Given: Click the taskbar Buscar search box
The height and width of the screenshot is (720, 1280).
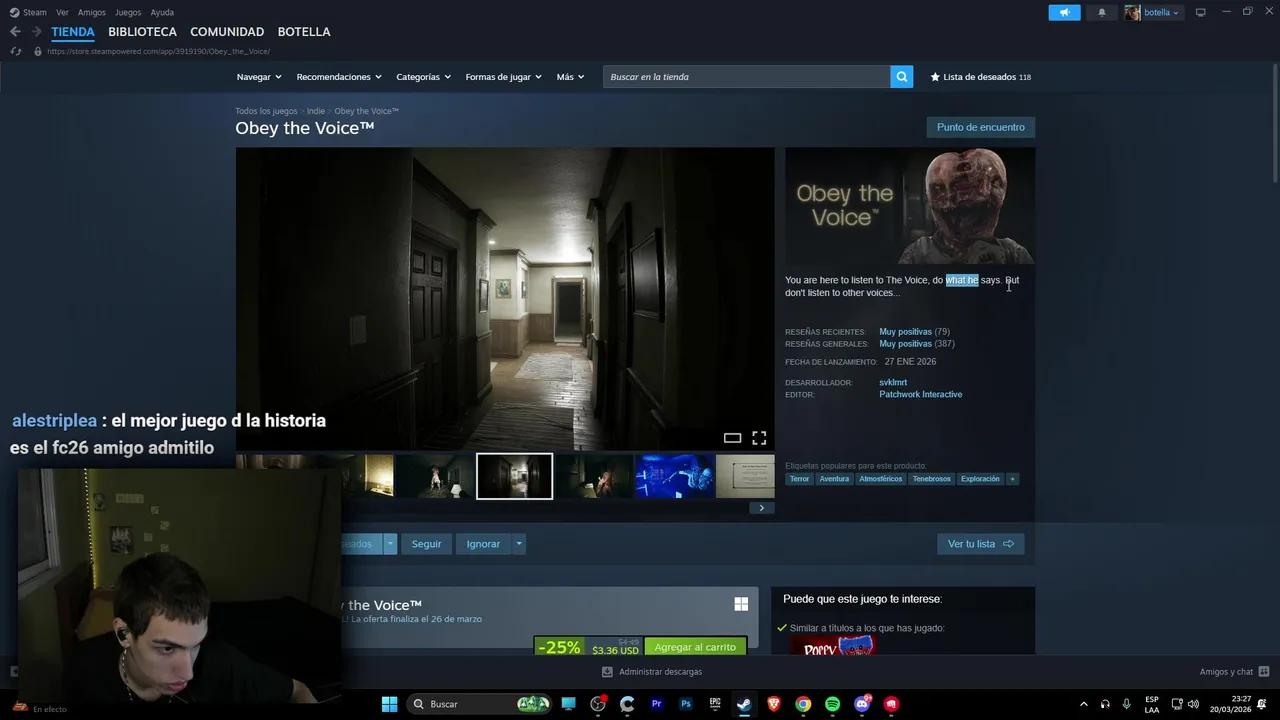Looking at the screenshot, I should click(x=480, y=704).
